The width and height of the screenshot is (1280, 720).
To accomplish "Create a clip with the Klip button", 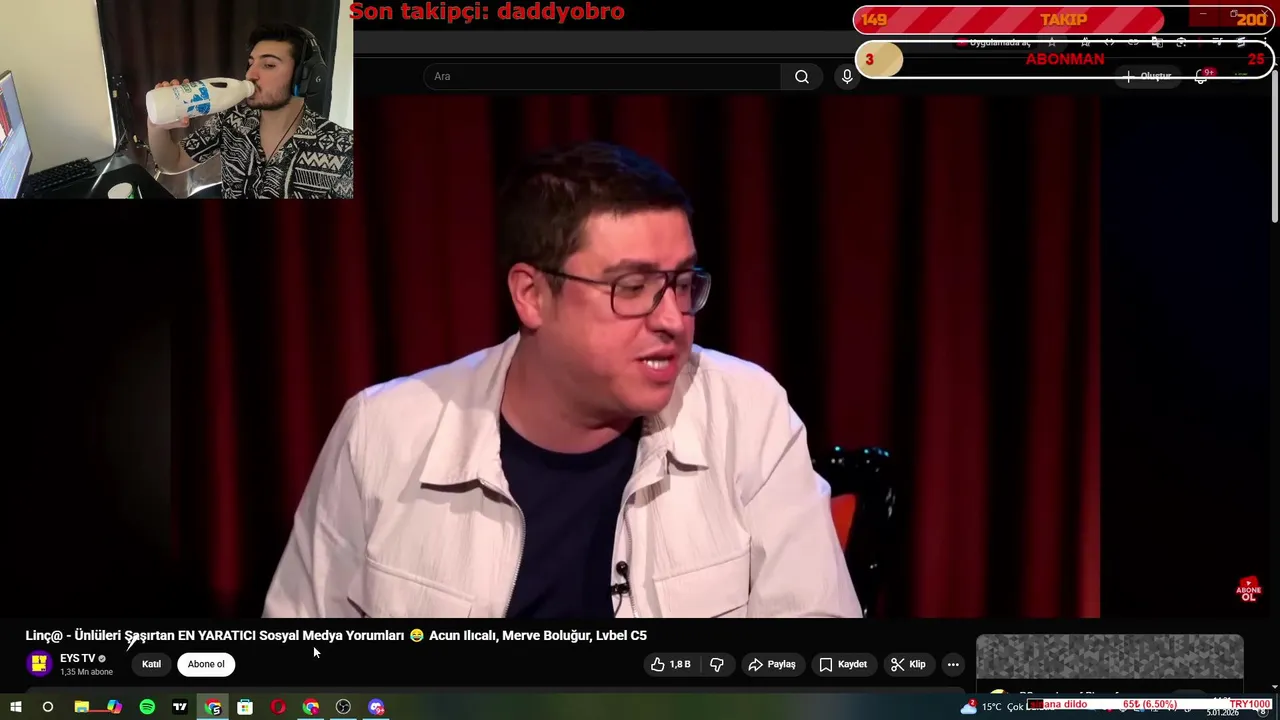I will tap(908, 664).
